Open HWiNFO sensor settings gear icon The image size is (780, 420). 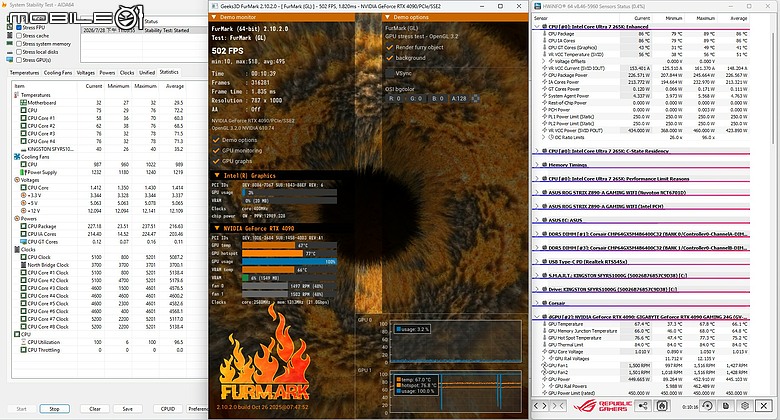[745, 406]
